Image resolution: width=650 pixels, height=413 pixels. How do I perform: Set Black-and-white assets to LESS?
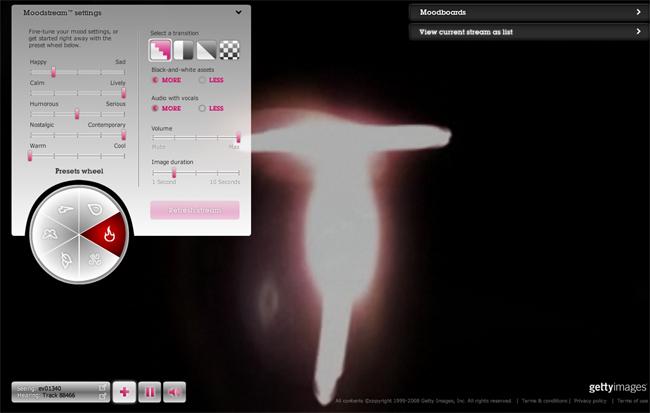202,80
